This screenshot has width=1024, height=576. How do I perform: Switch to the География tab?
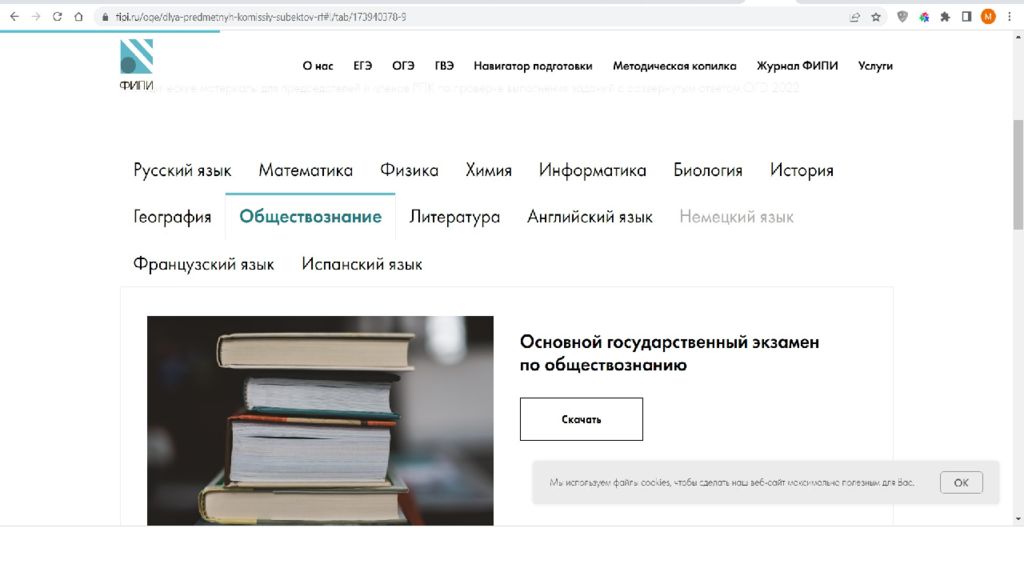pos(172,217)
